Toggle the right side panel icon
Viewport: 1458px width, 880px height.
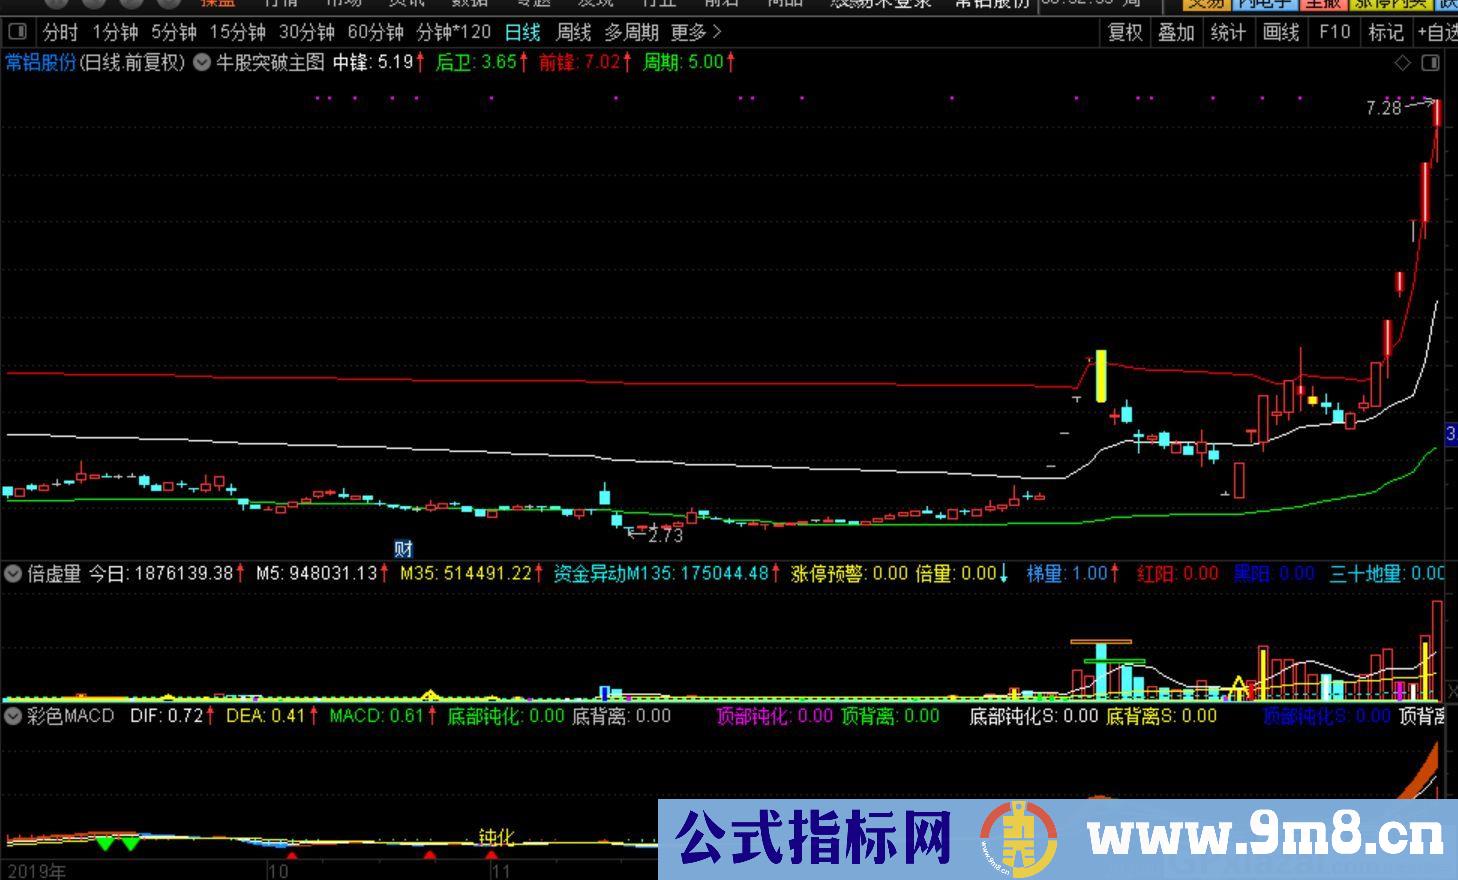(x=1430, y=63)
